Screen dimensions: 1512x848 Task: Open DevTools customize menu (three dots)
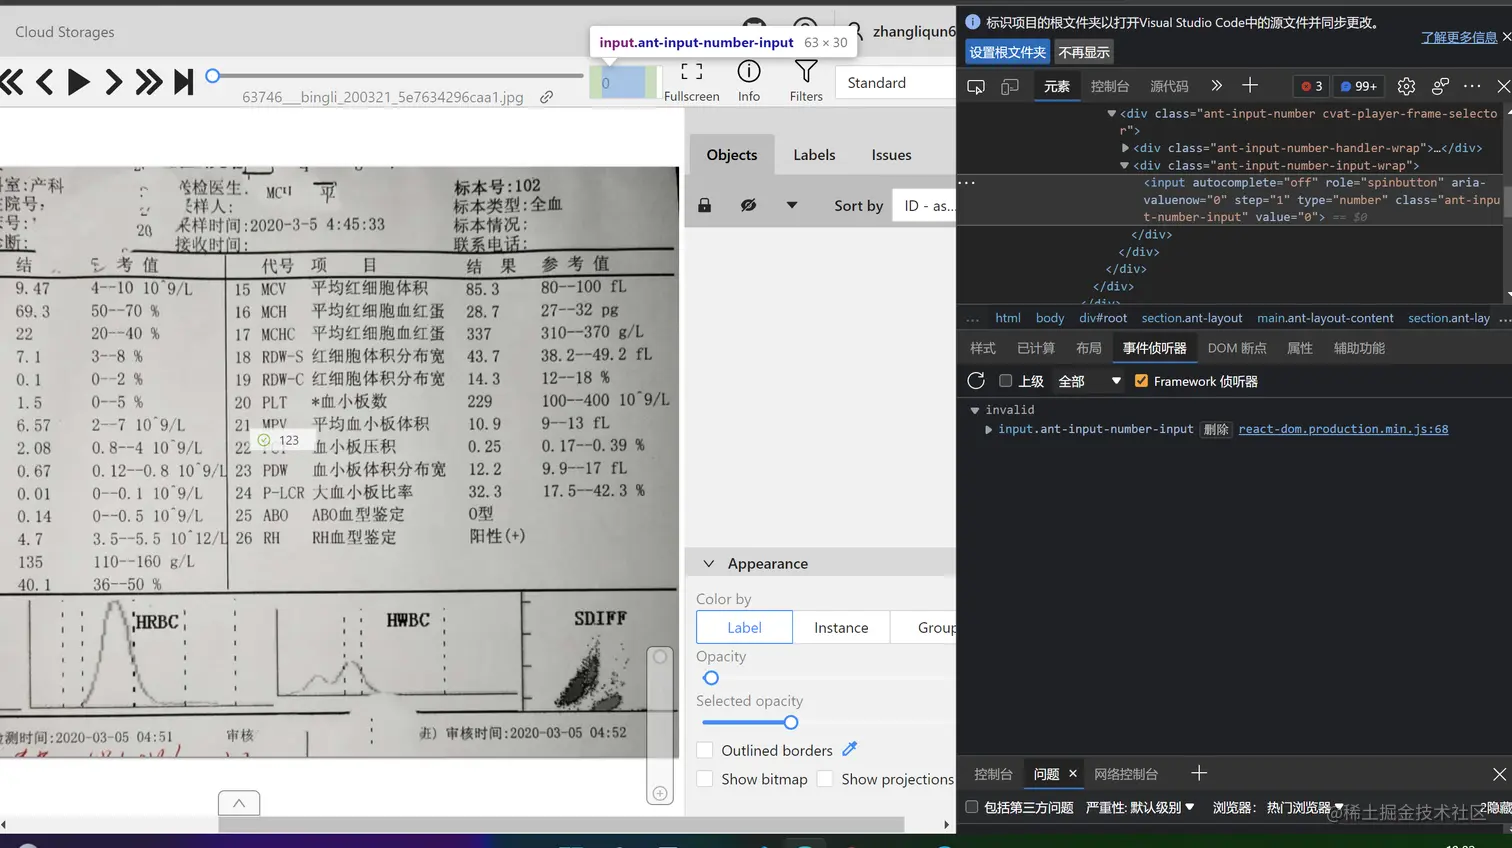point(1472,86)
